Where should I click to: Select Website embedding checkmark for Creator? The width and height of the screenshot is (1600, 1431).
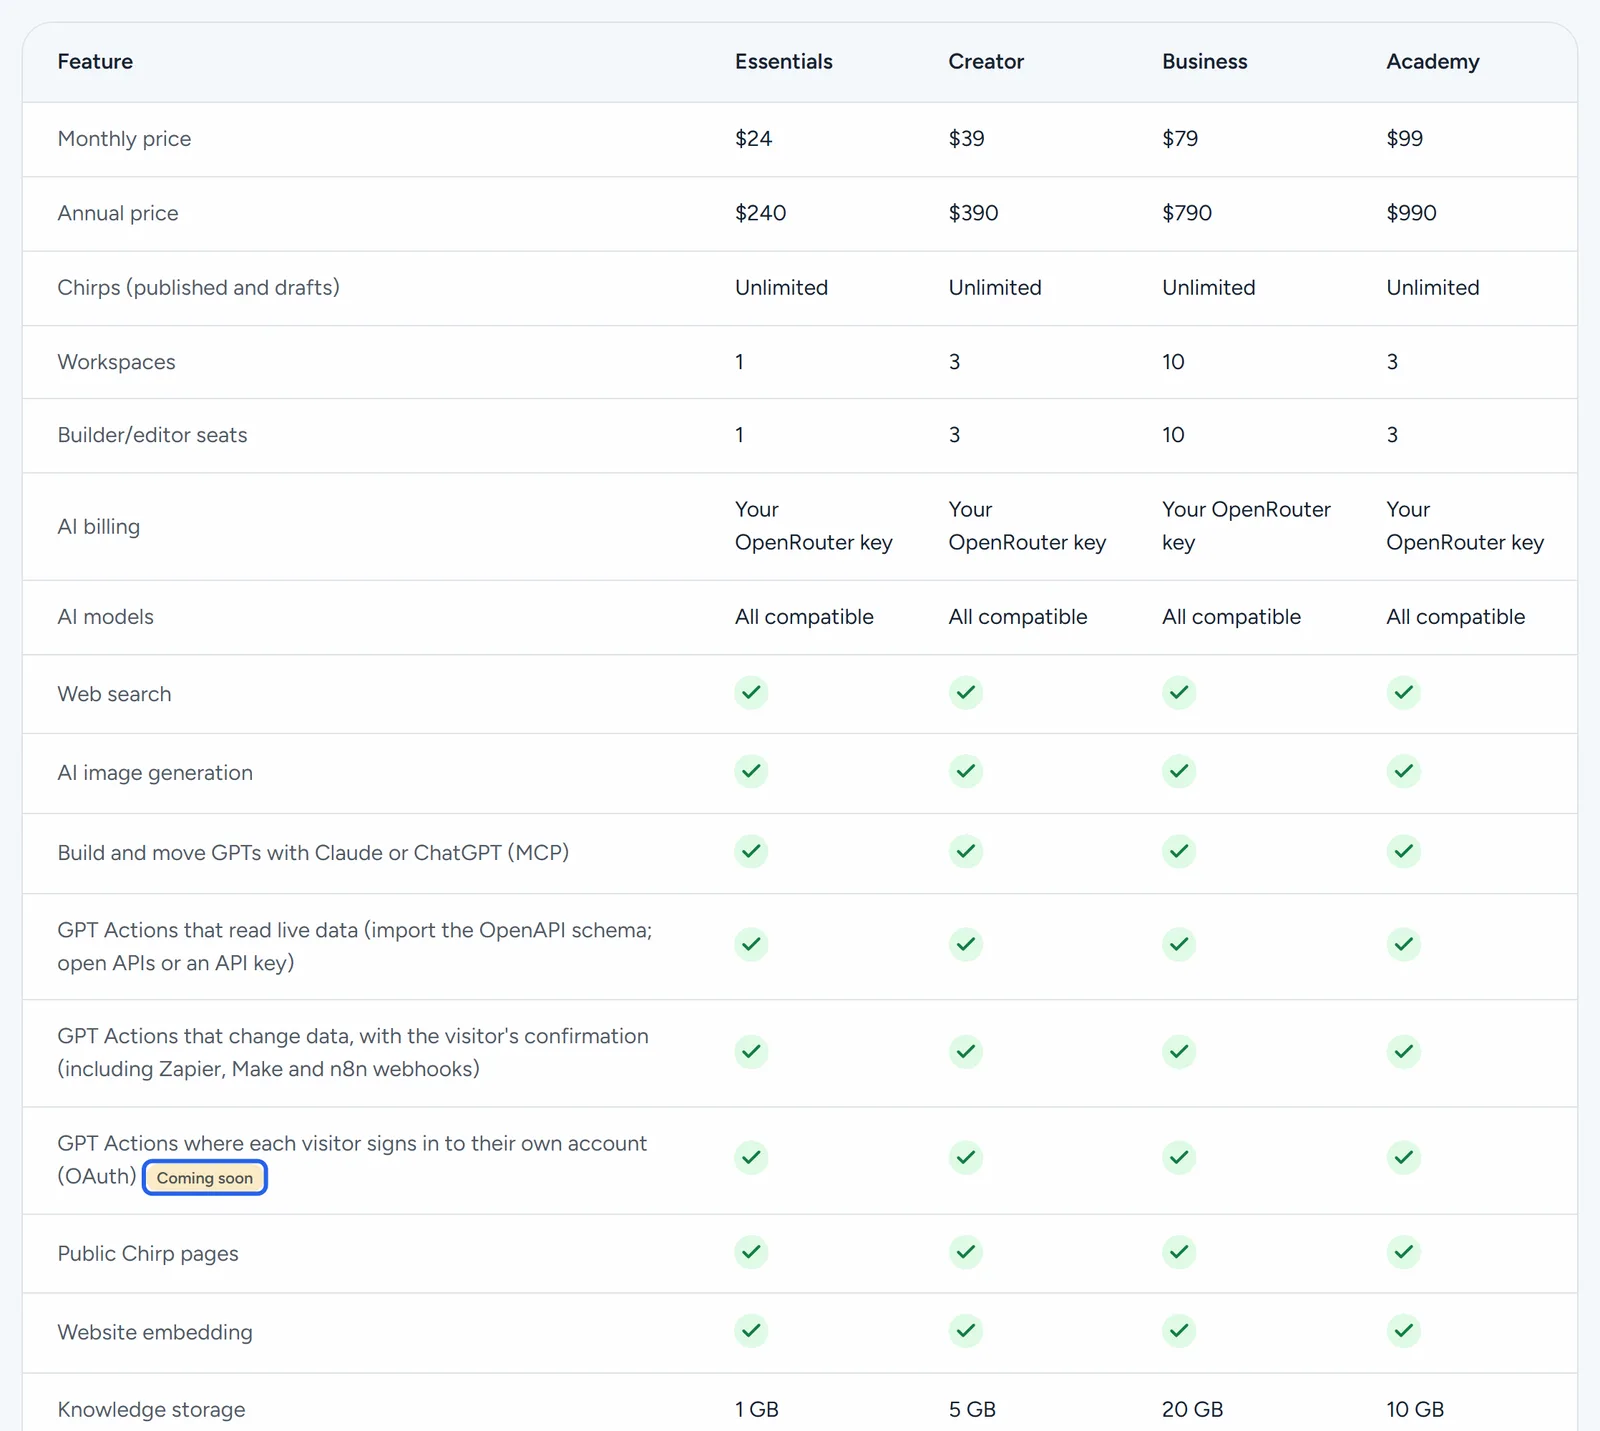click(965, 1330)
